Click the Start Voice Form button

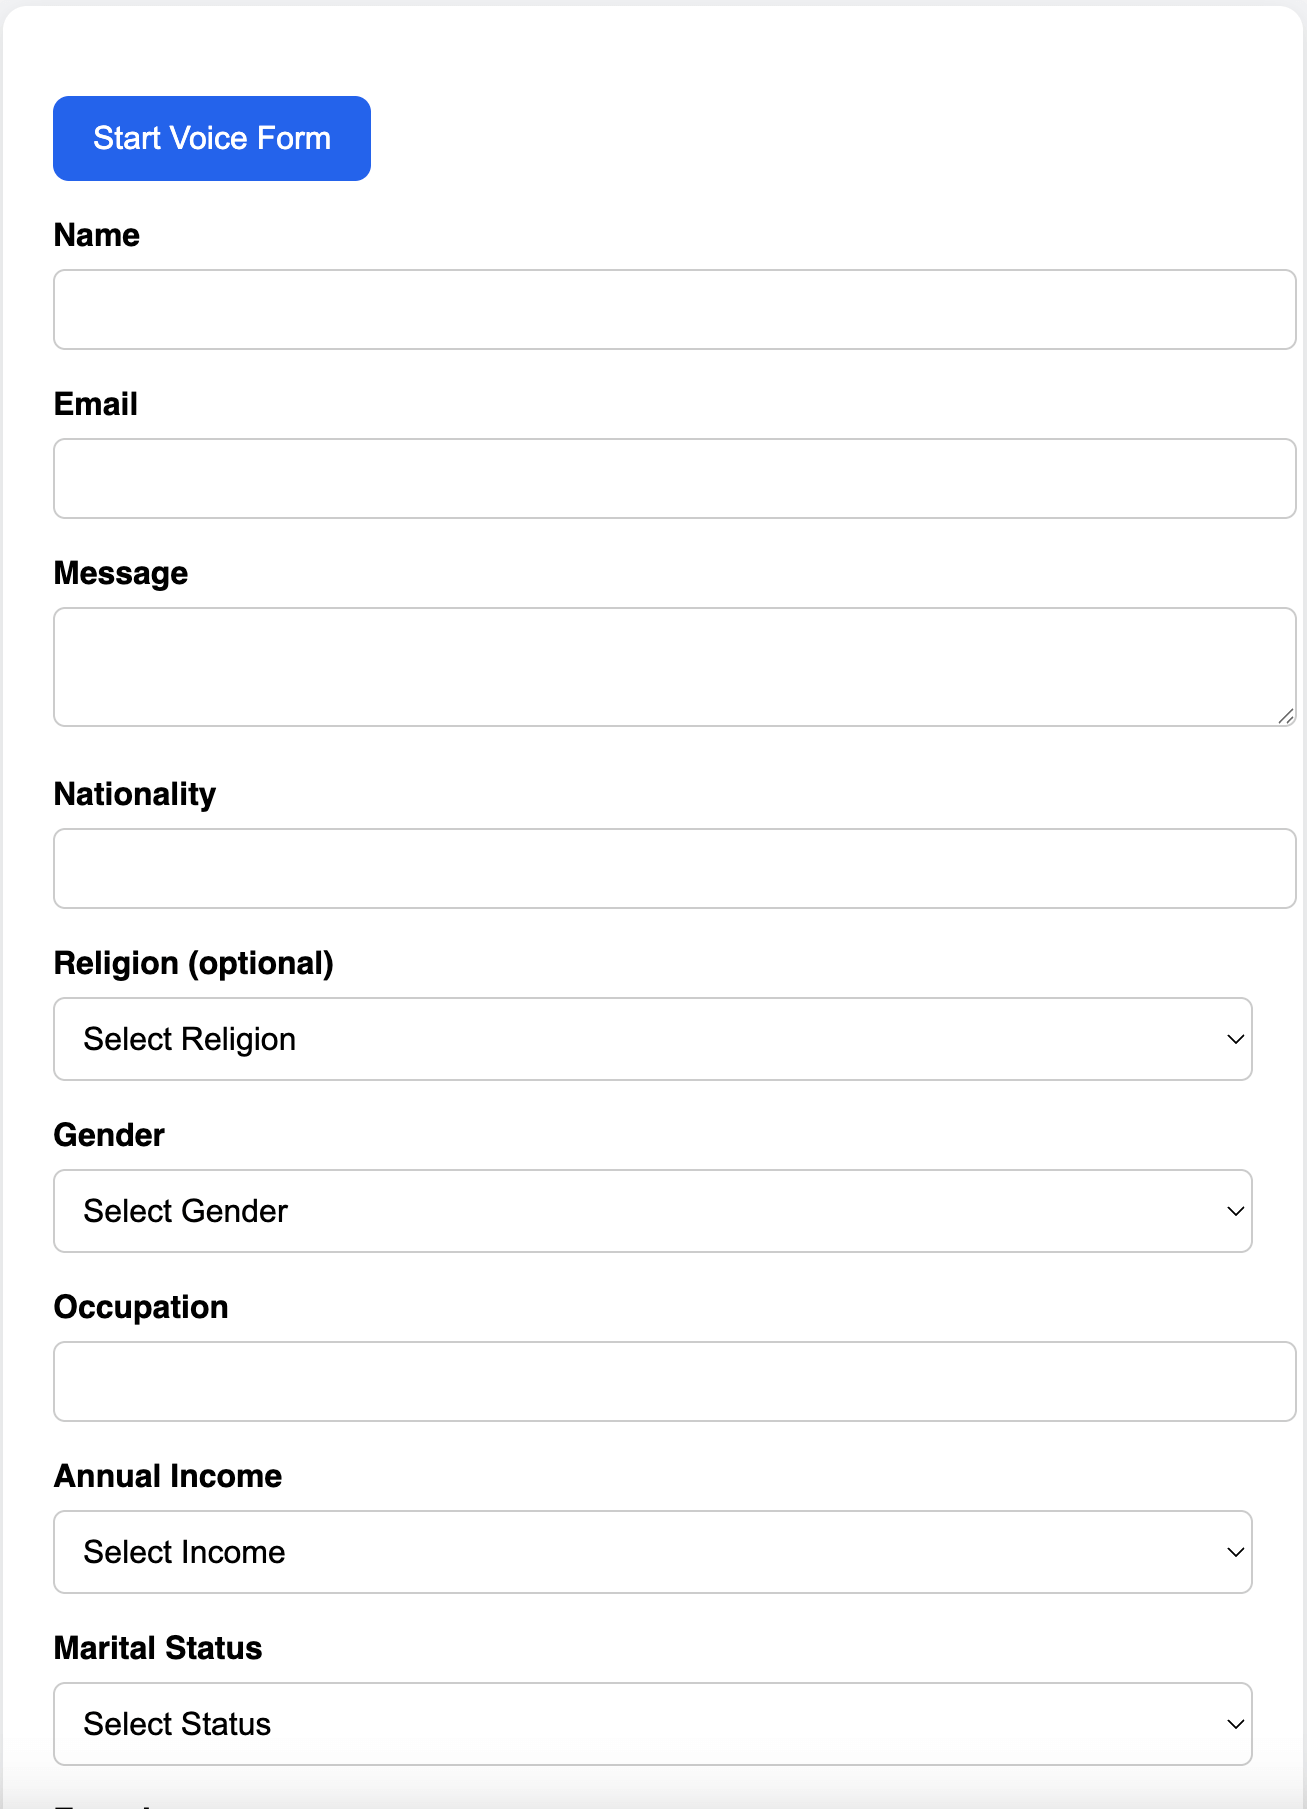[211, 138]
